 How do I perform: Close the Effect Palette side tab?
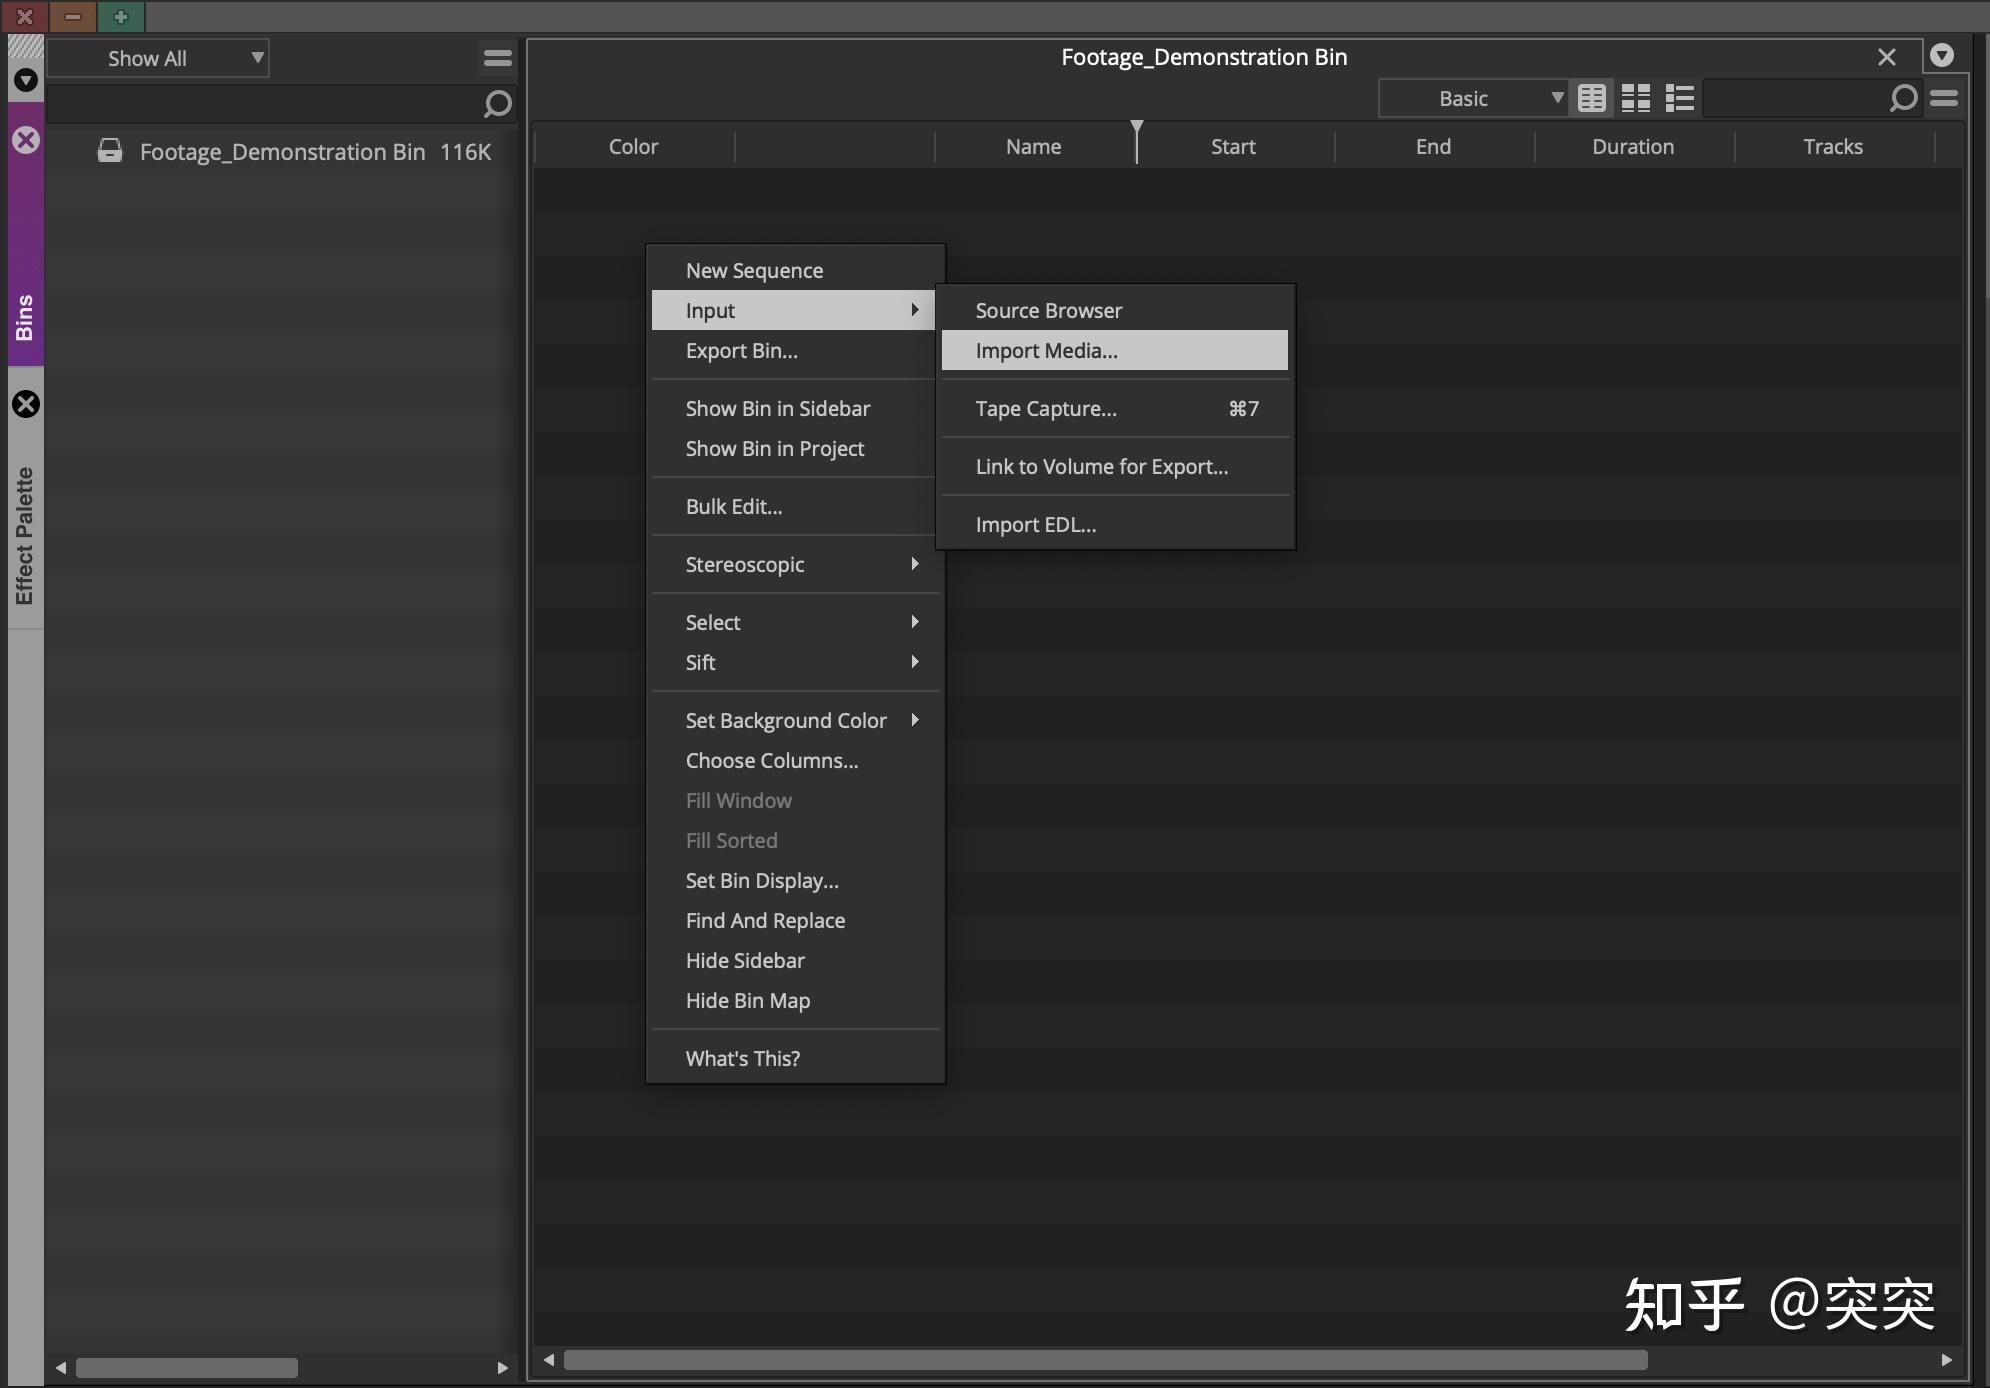(x=26, y=404)
